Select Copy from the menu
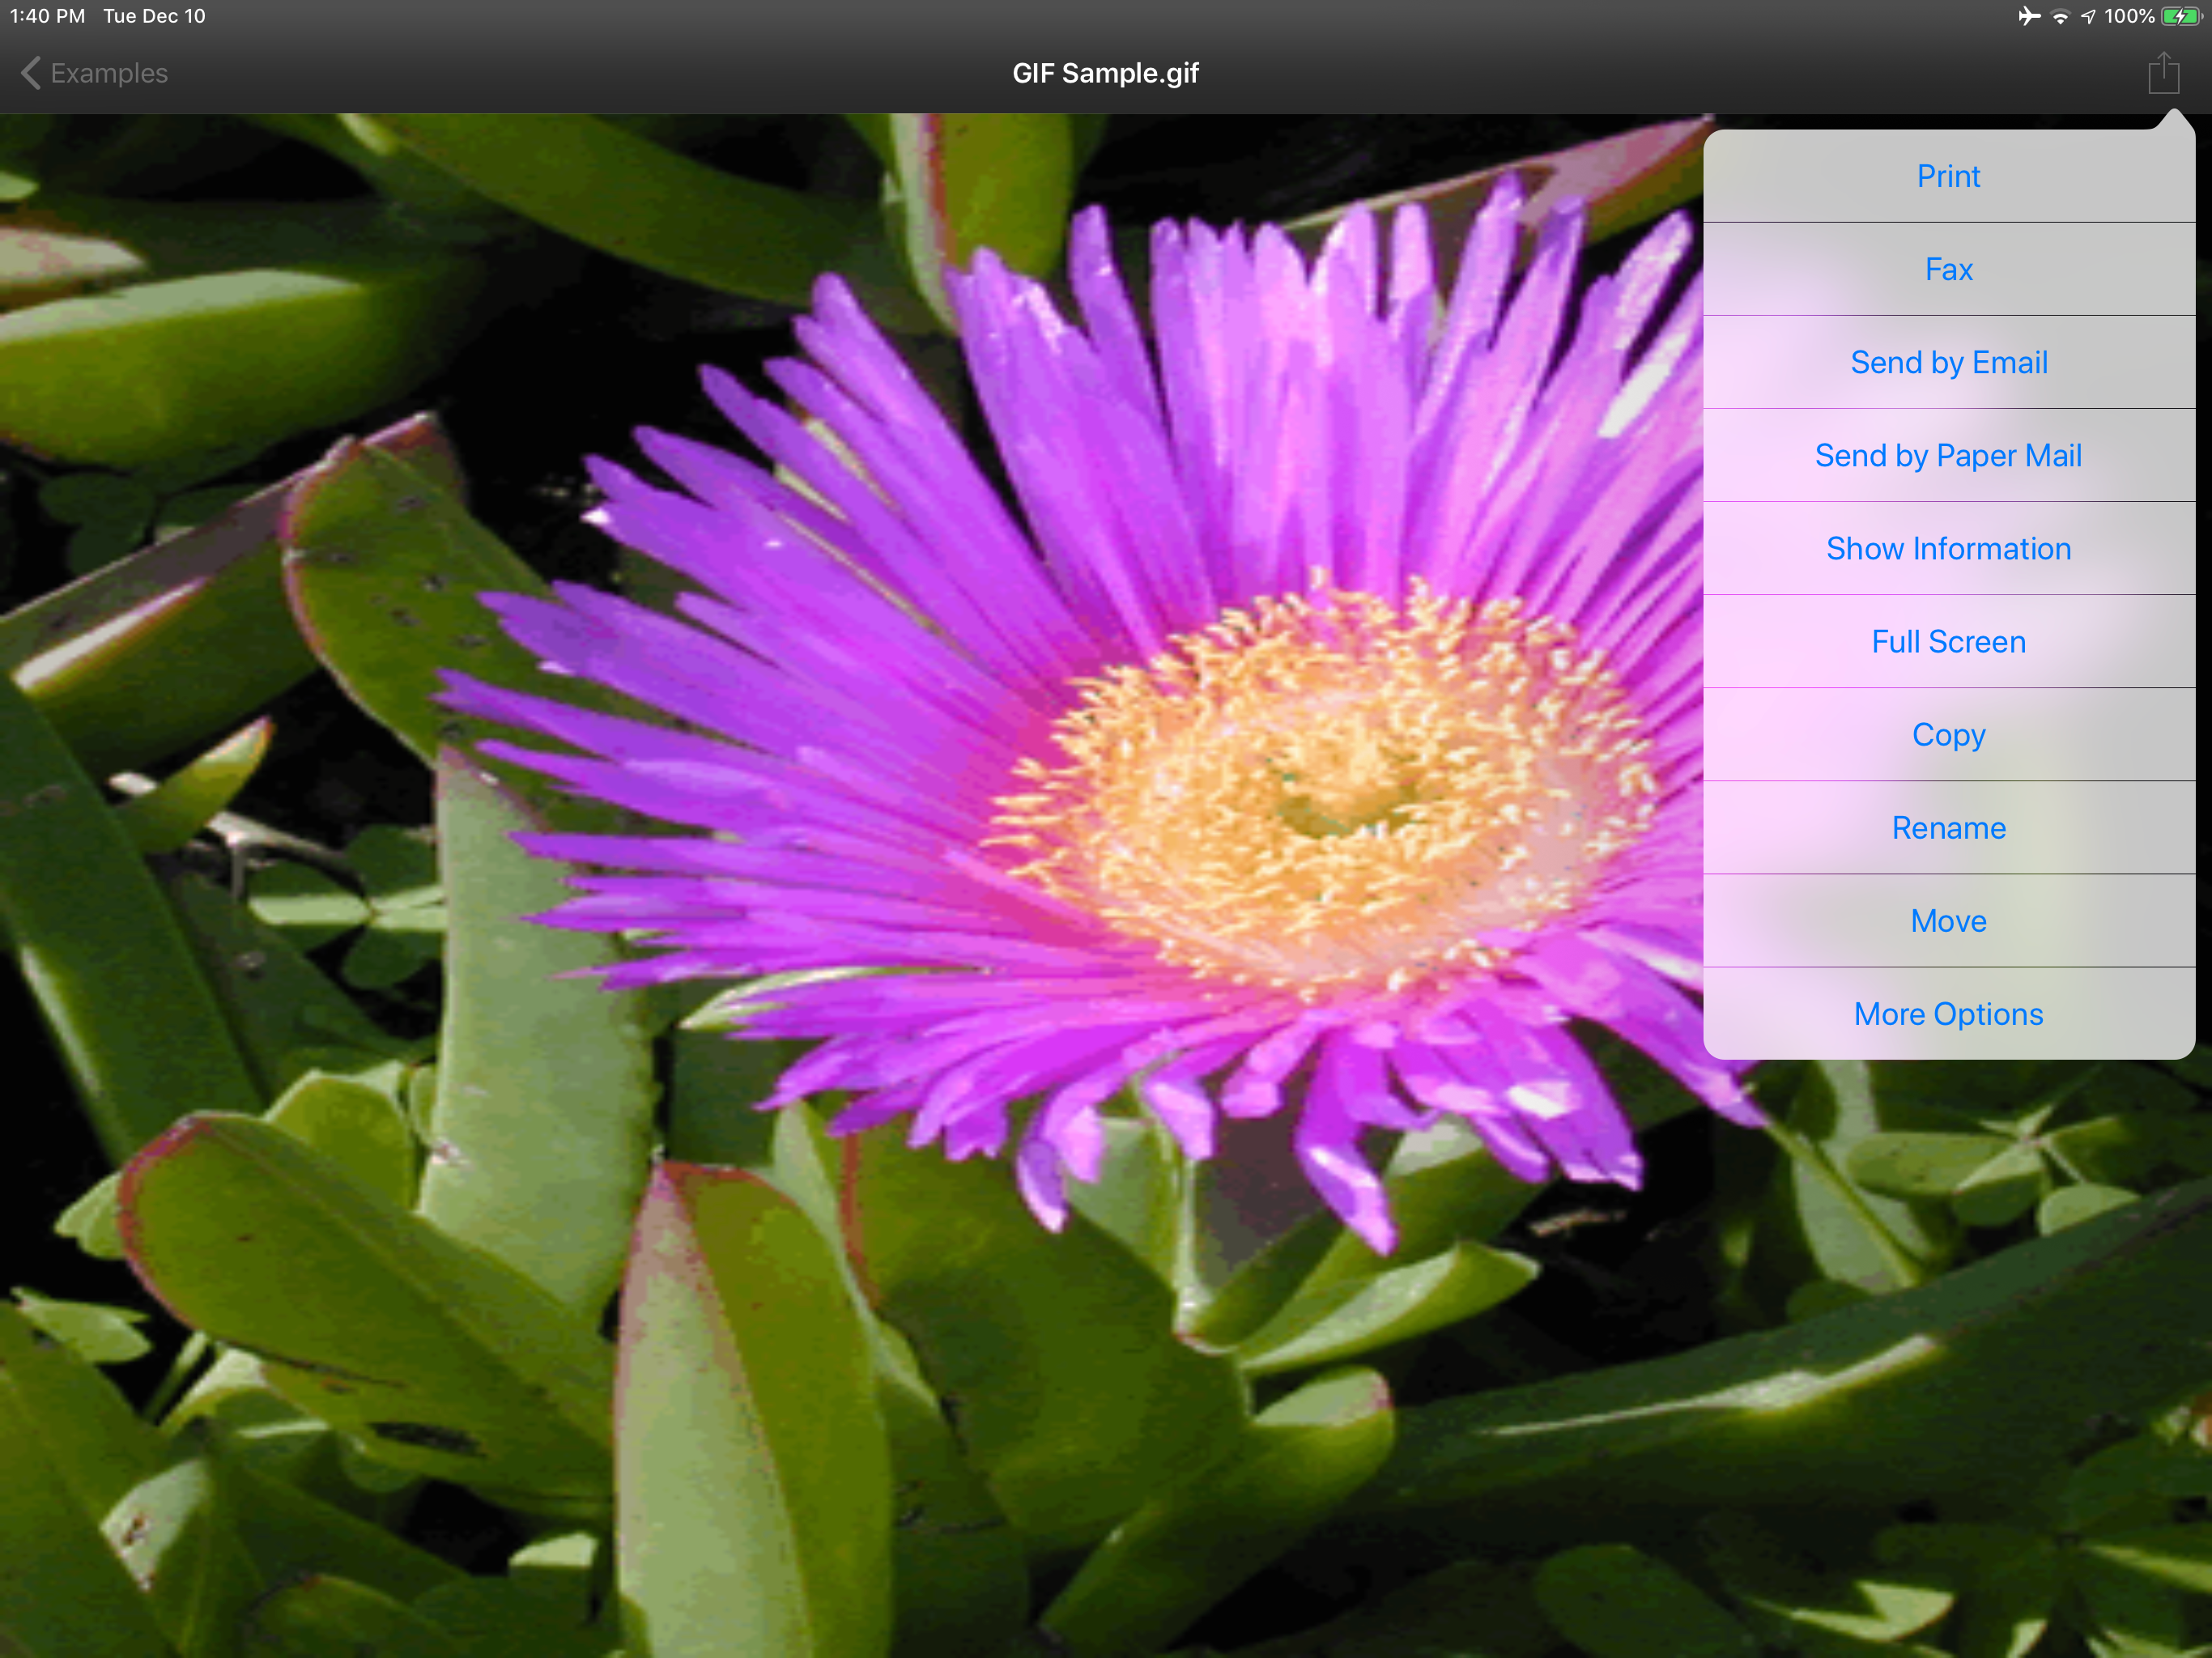 pos(1948,734)
